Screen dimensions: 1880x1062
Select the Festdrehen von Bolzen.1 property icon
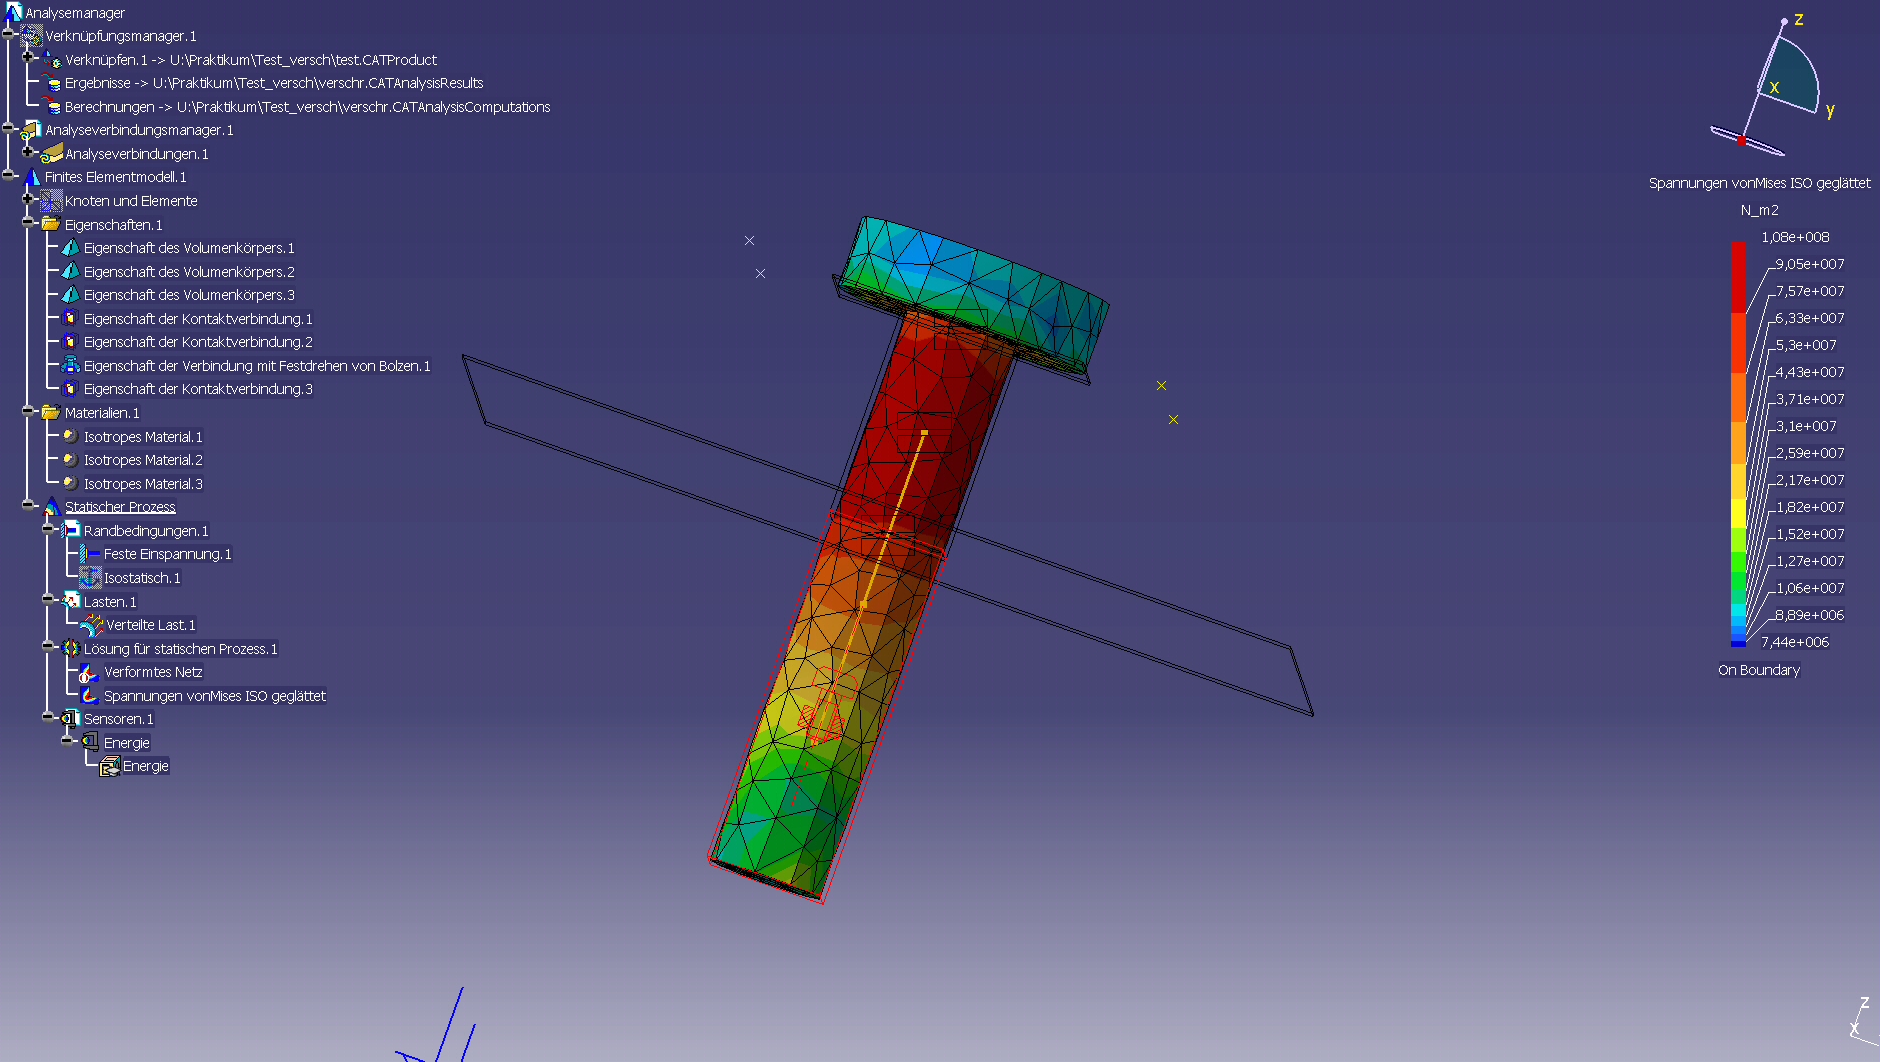pos(70,365)
